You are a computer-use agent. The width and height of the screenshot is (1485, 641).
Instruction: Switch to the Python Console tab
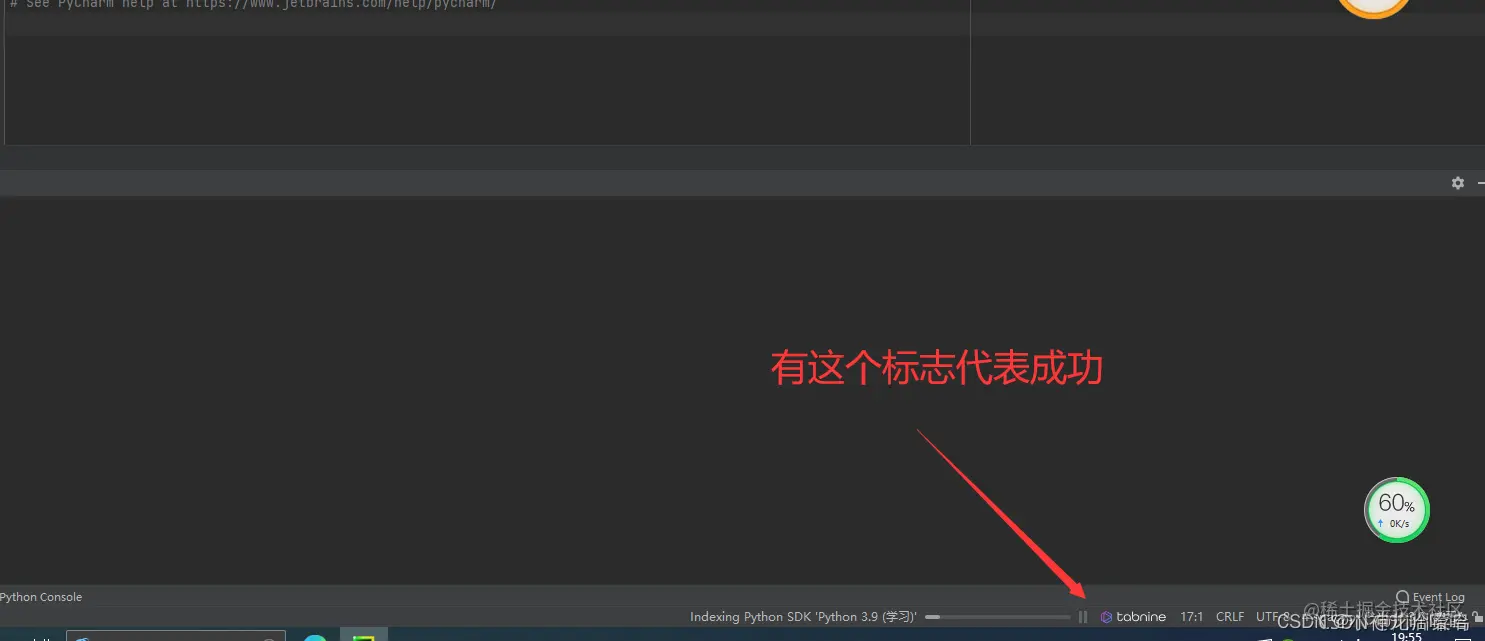click(x=40, y=597)
